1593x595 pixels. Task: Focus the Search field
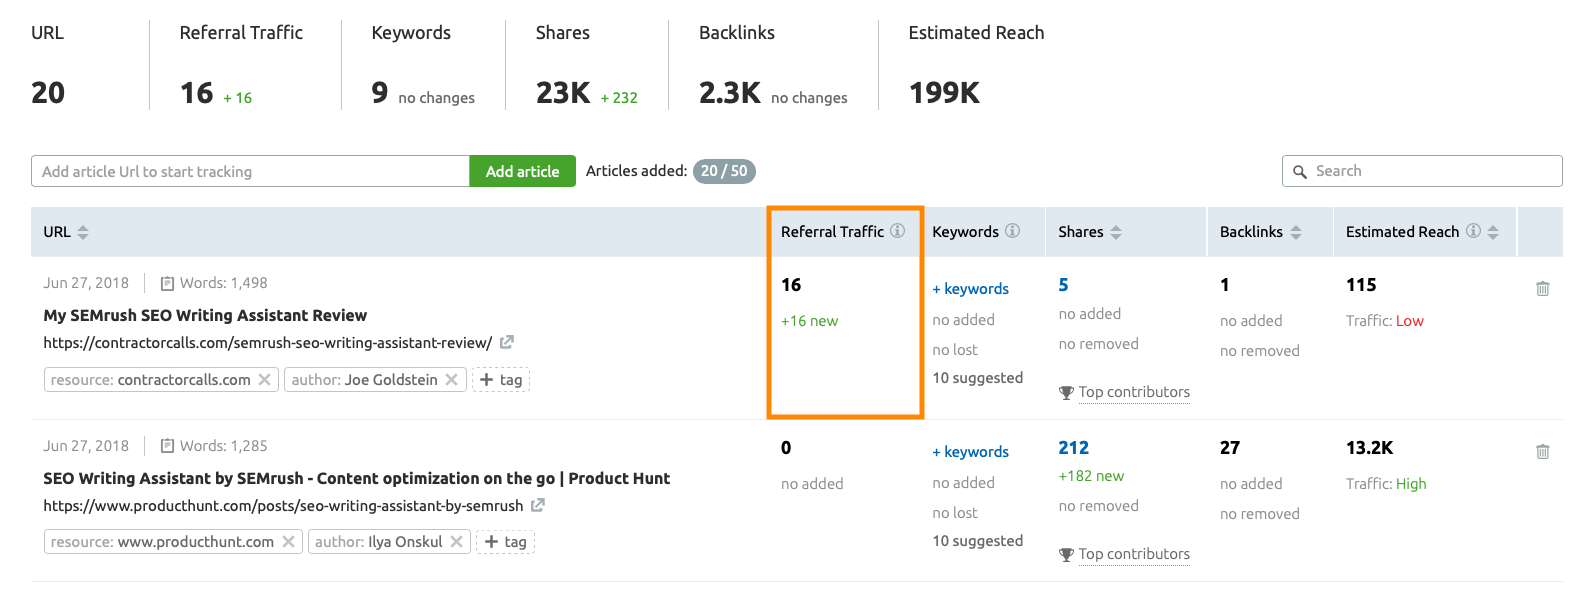pyautogui.click(x=1422, y=171)
